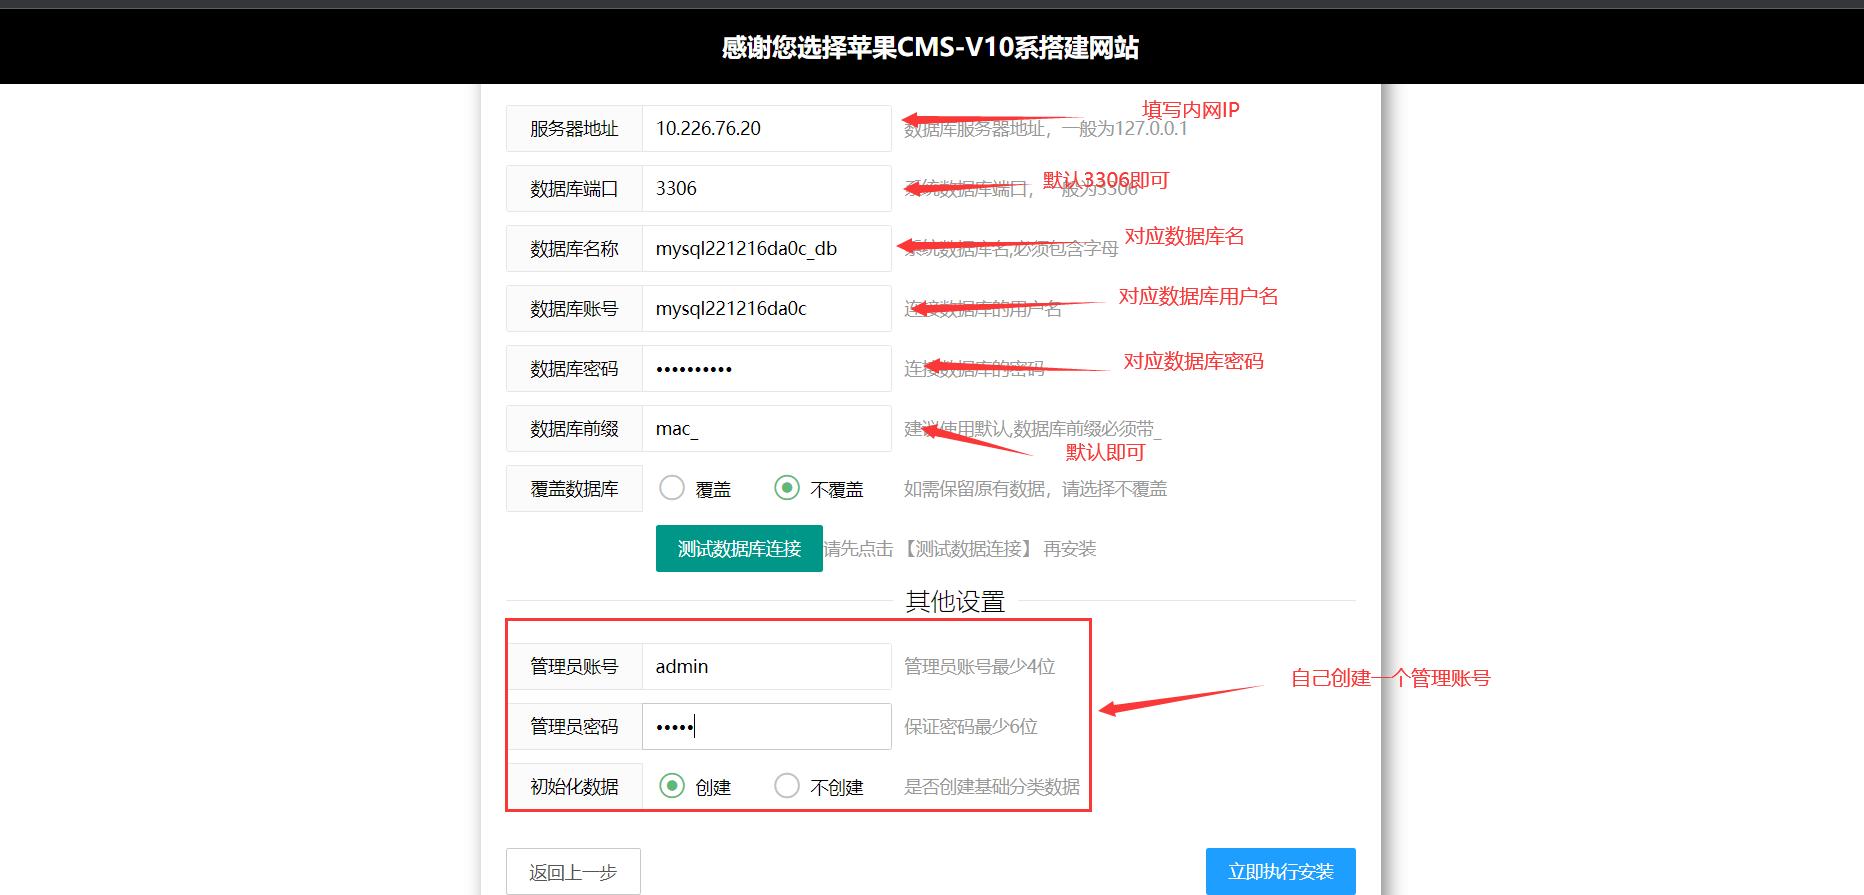Click hint text 保证密码最少6位

(971, 726)
